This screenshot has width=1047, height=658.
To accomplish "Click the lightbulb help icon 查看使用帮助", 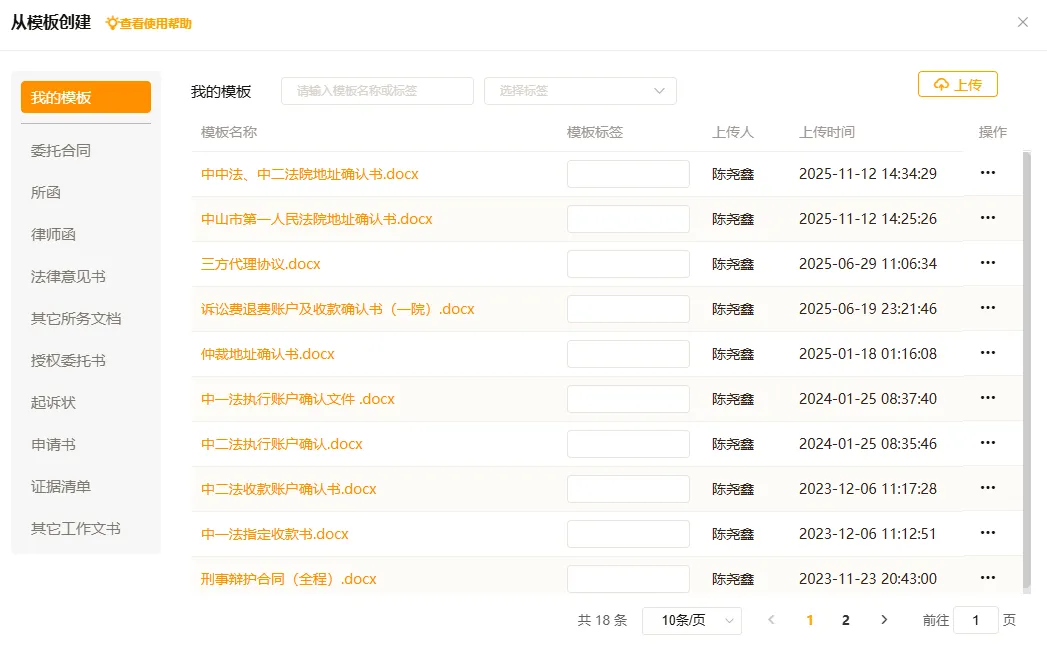I will [112, 23].
